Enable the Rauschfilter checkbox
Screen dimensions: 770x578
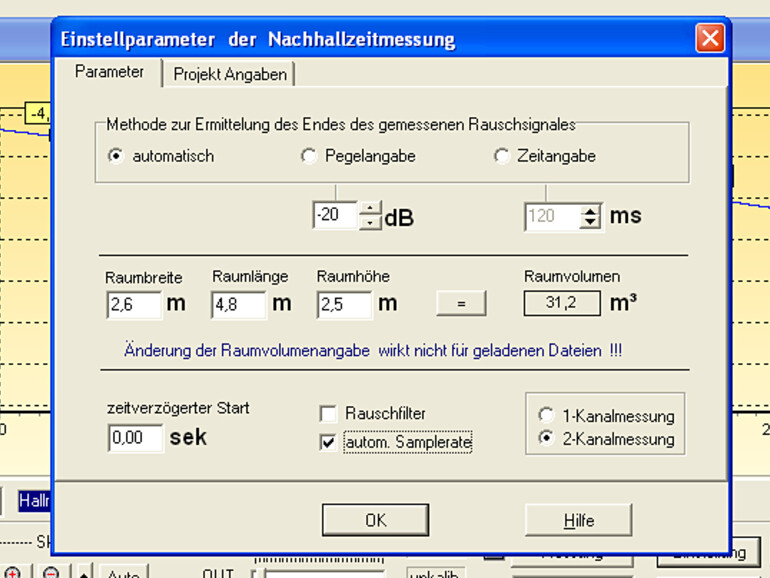pos(328,413)
